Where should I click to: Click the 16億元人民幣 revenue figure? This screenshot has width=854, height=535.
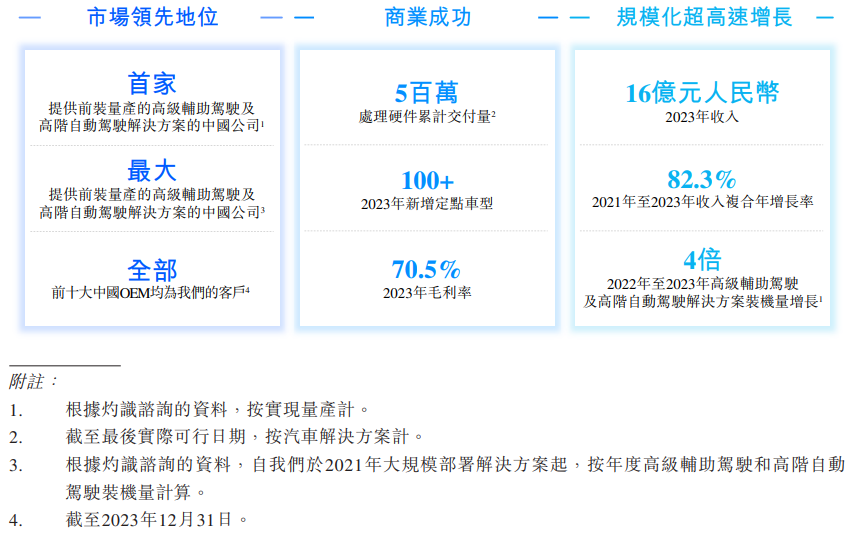click(703, 93)
